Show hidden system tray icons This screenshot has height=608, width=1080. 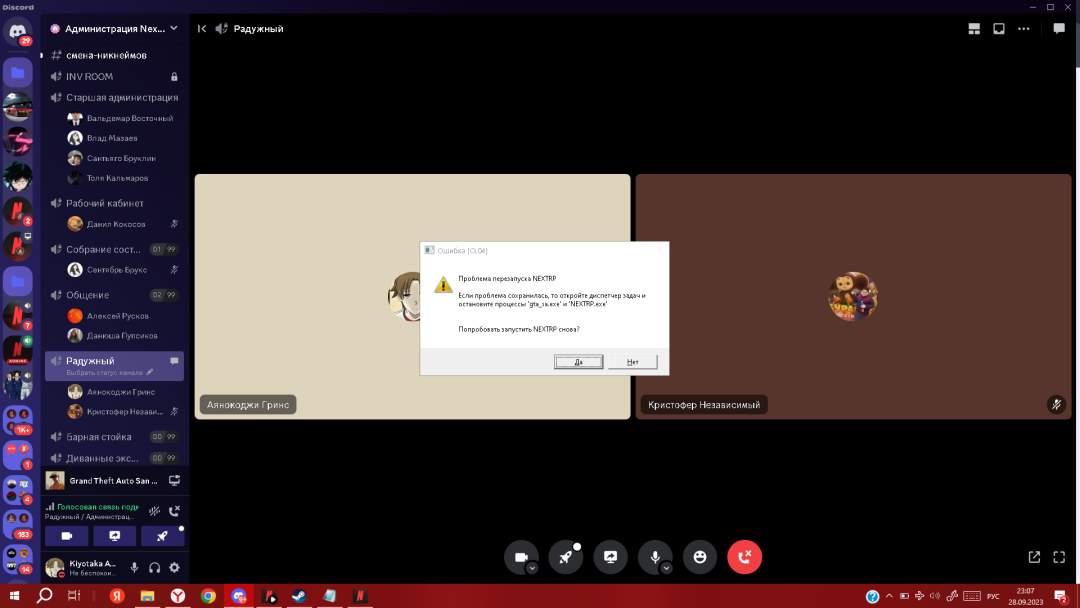(889, 596)
